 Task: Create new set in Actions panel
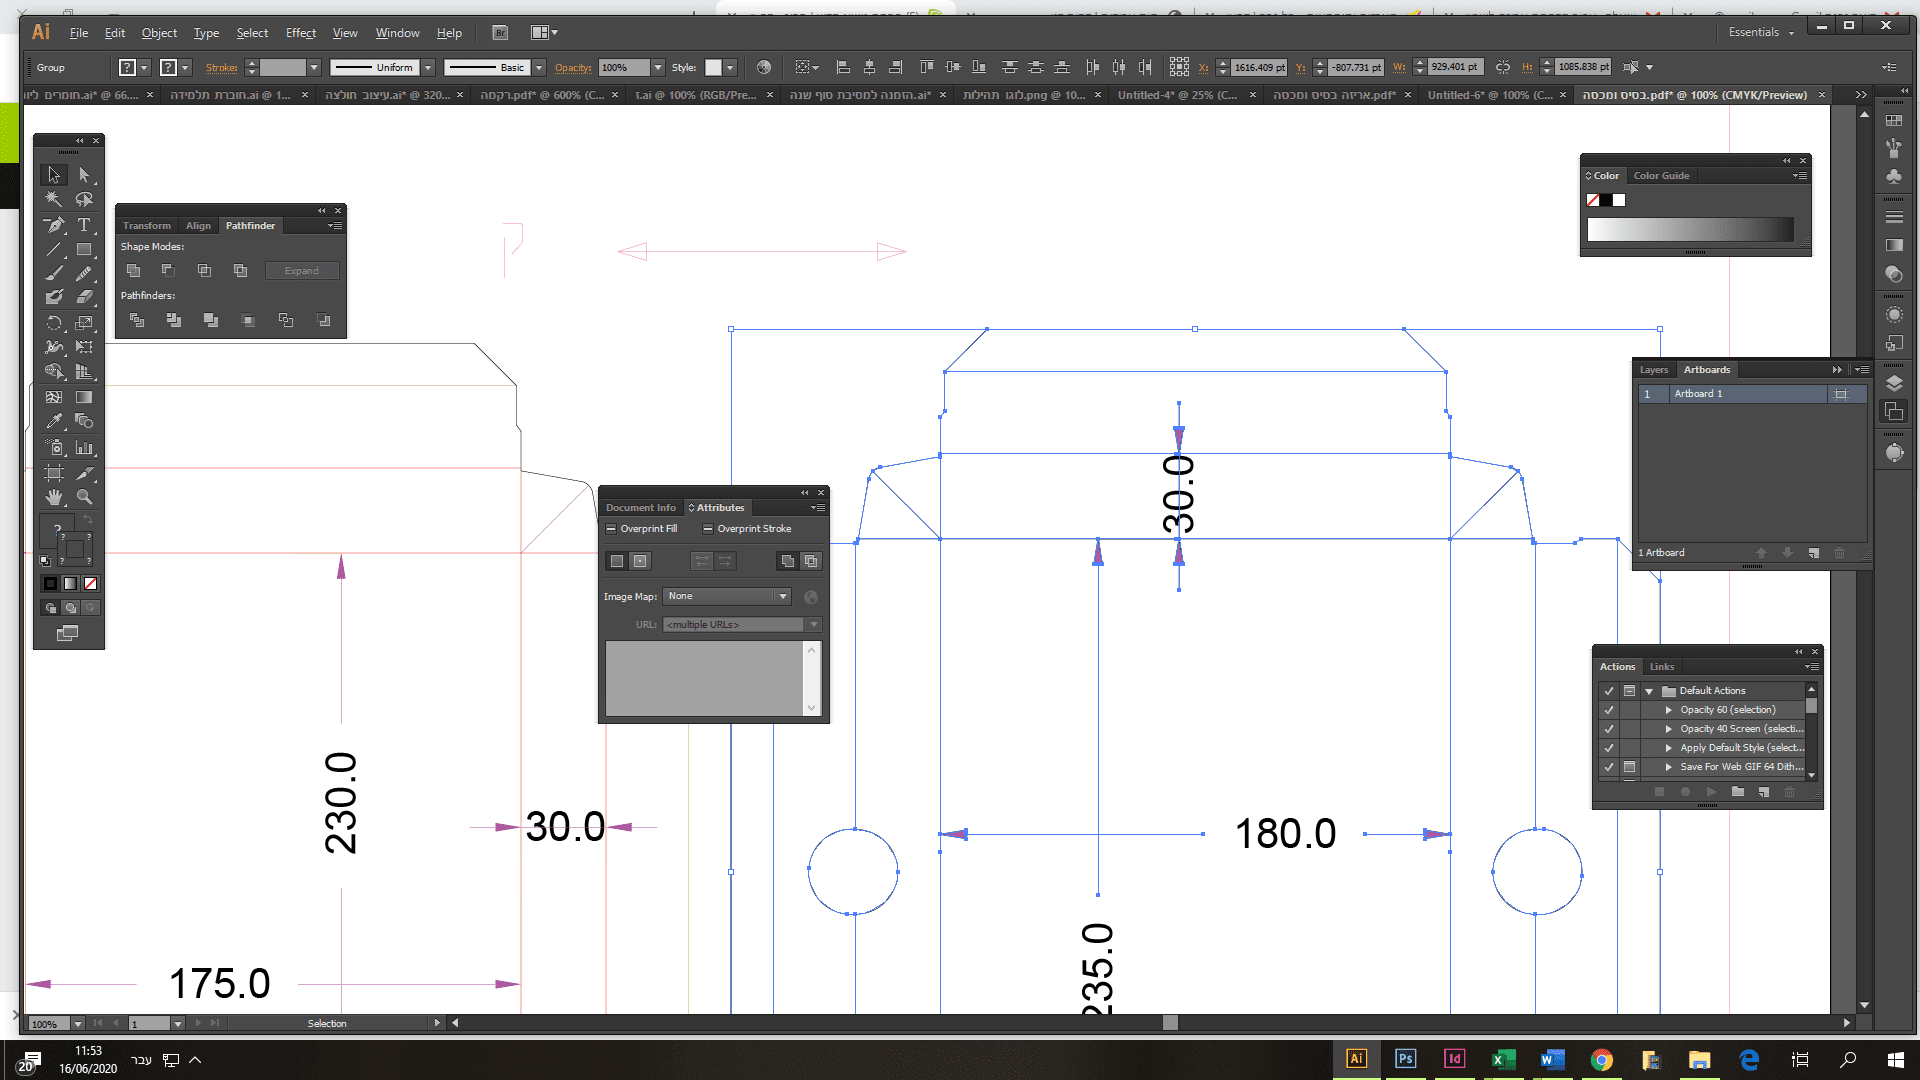coord(1738,792)
